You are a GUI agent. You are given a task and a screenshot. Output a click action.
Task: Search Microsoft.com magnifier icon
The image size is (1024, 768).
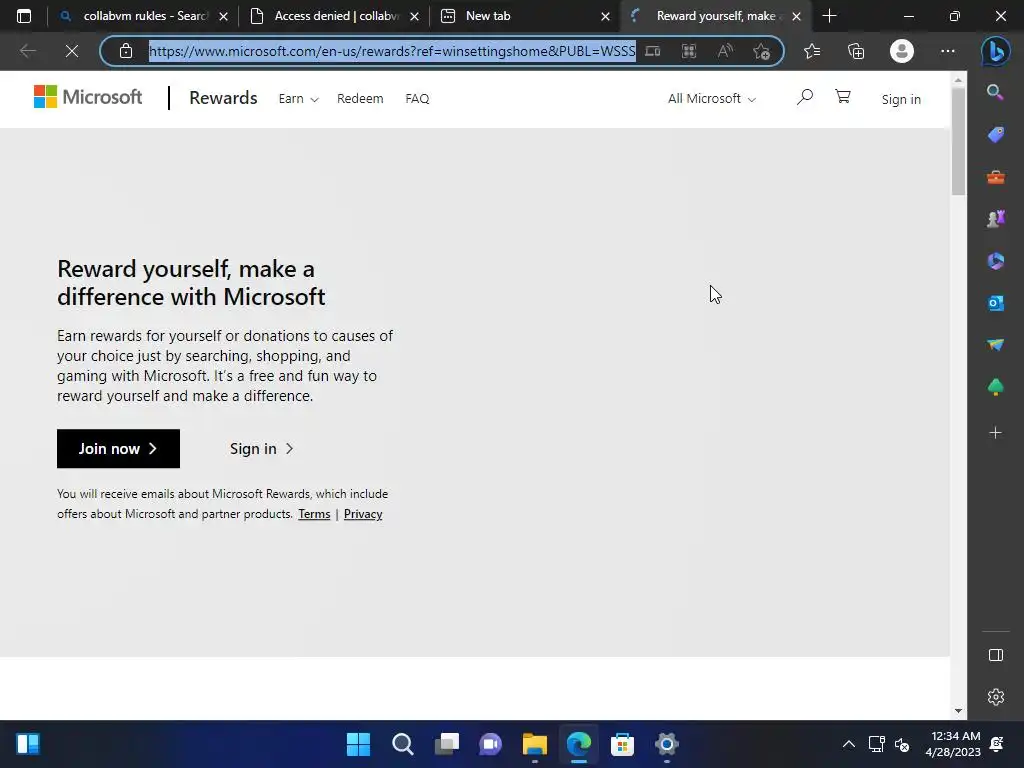[805, 98]
